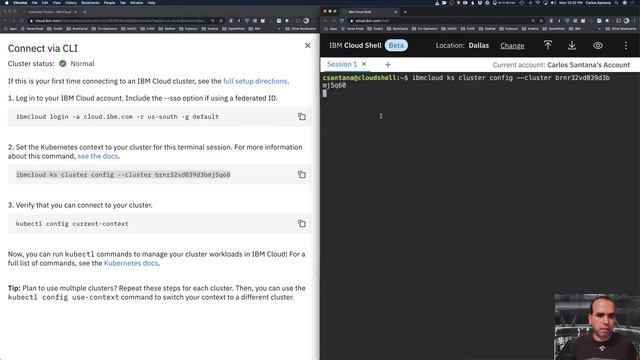The image size is (640, 360).
Task: Click the eye icon in Cloud Shell header
Action: click(598, 46)
